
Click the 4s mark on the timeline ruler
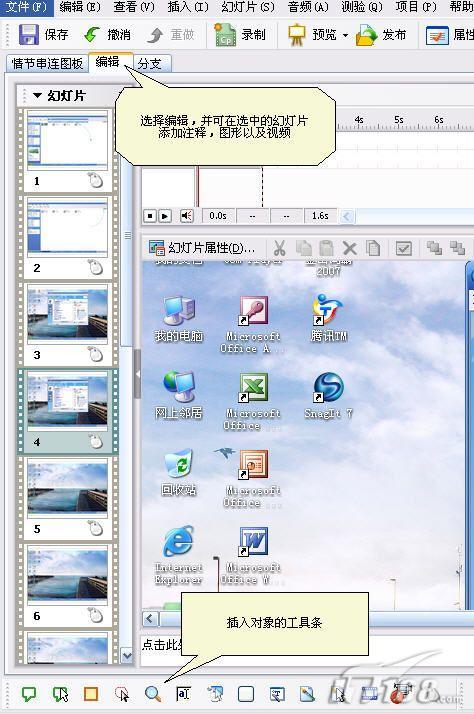[x=359, y=120]
